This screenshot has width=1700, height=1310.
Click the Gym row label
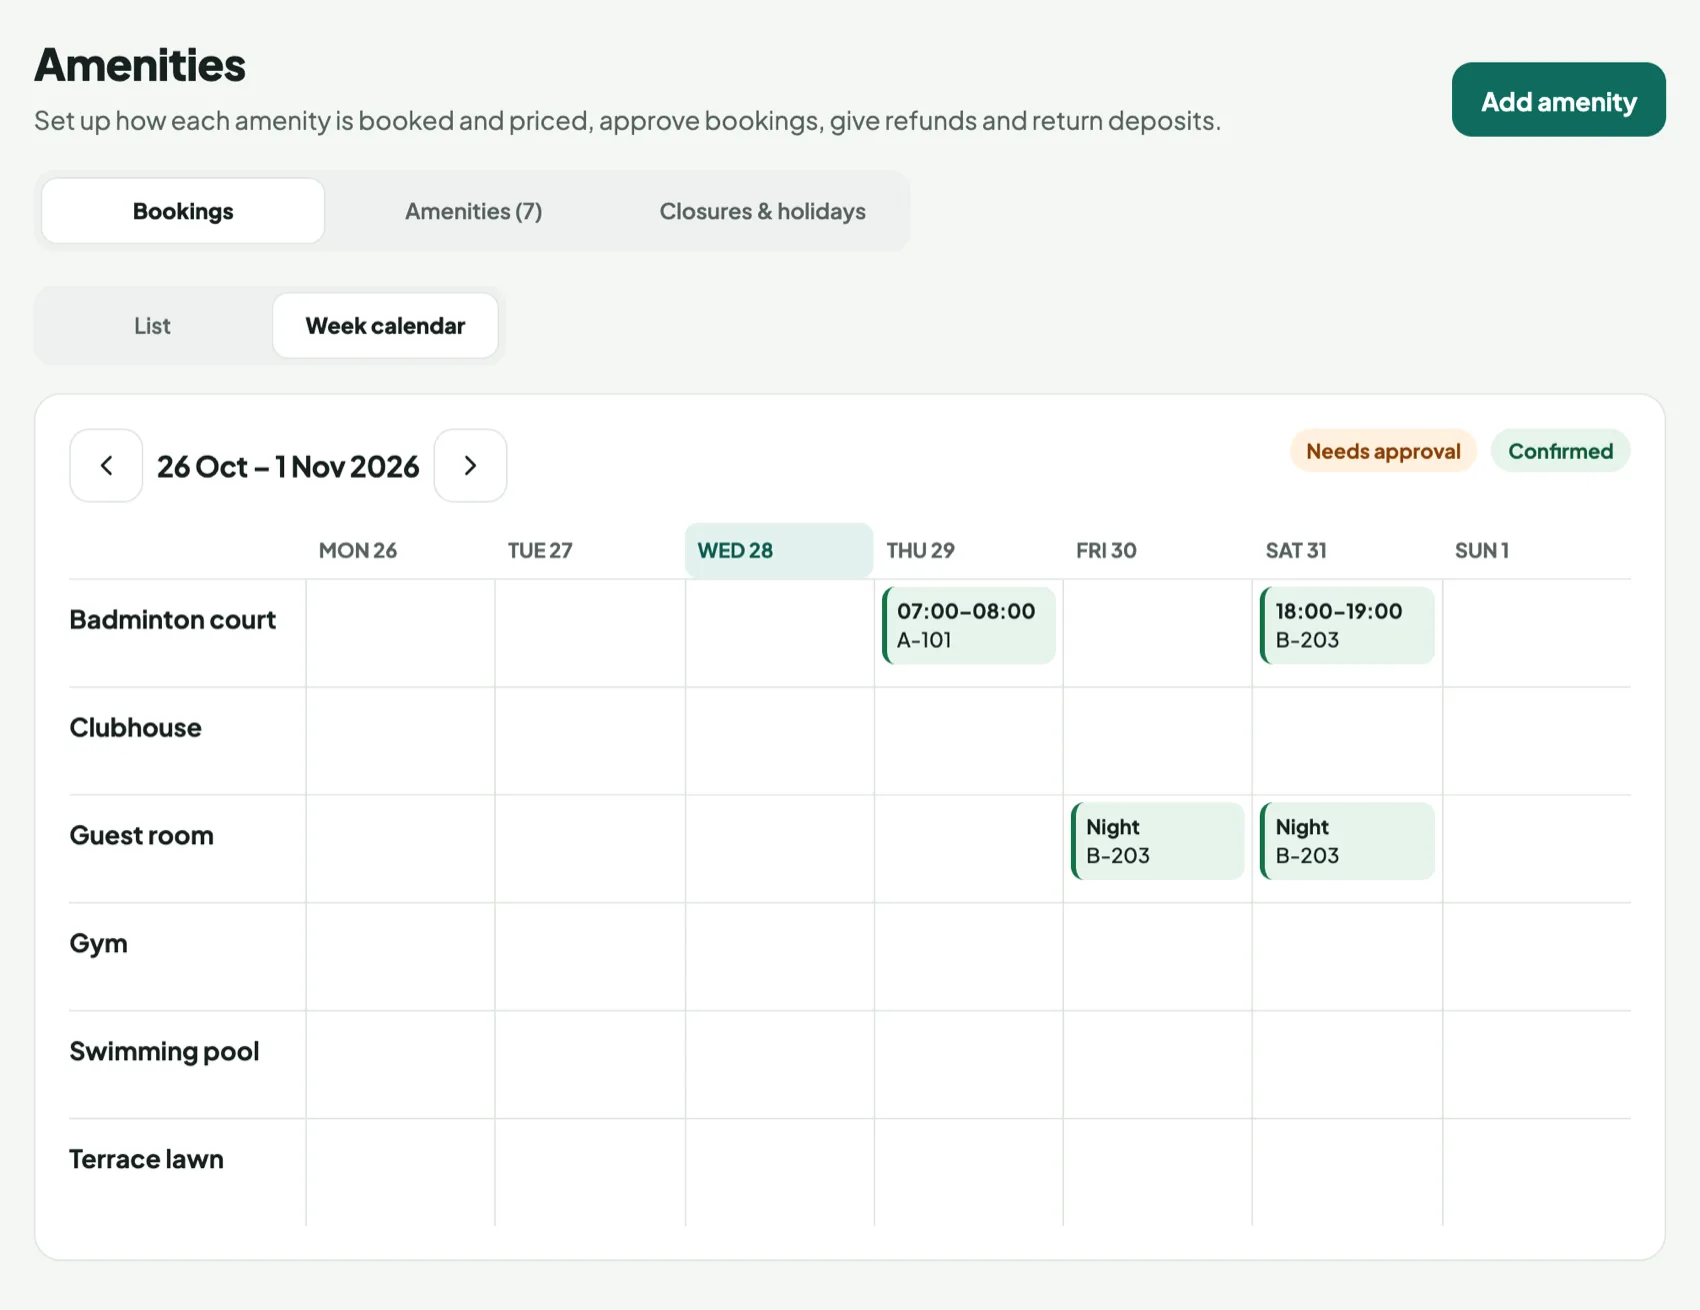point(98,944)
